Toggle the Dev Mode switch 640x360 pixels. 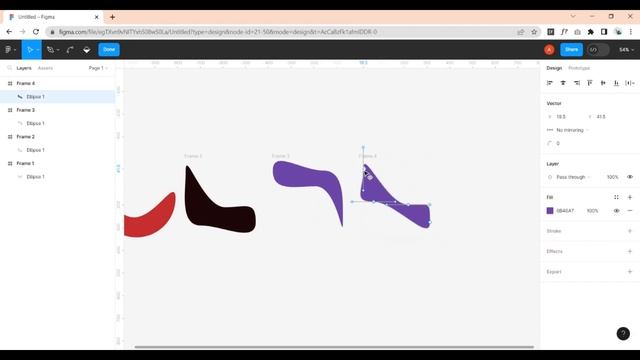pos(598,50)
